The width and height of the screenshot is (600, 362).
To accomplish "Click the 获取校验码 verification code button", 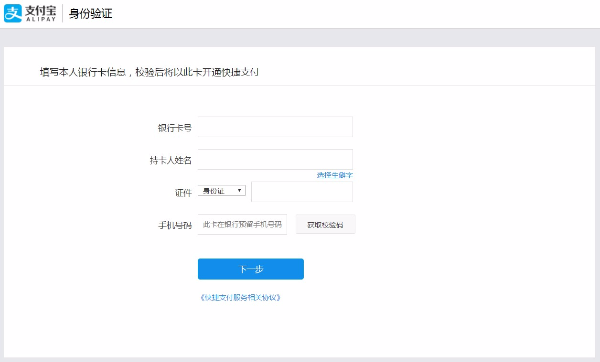I will pos(325,225).
